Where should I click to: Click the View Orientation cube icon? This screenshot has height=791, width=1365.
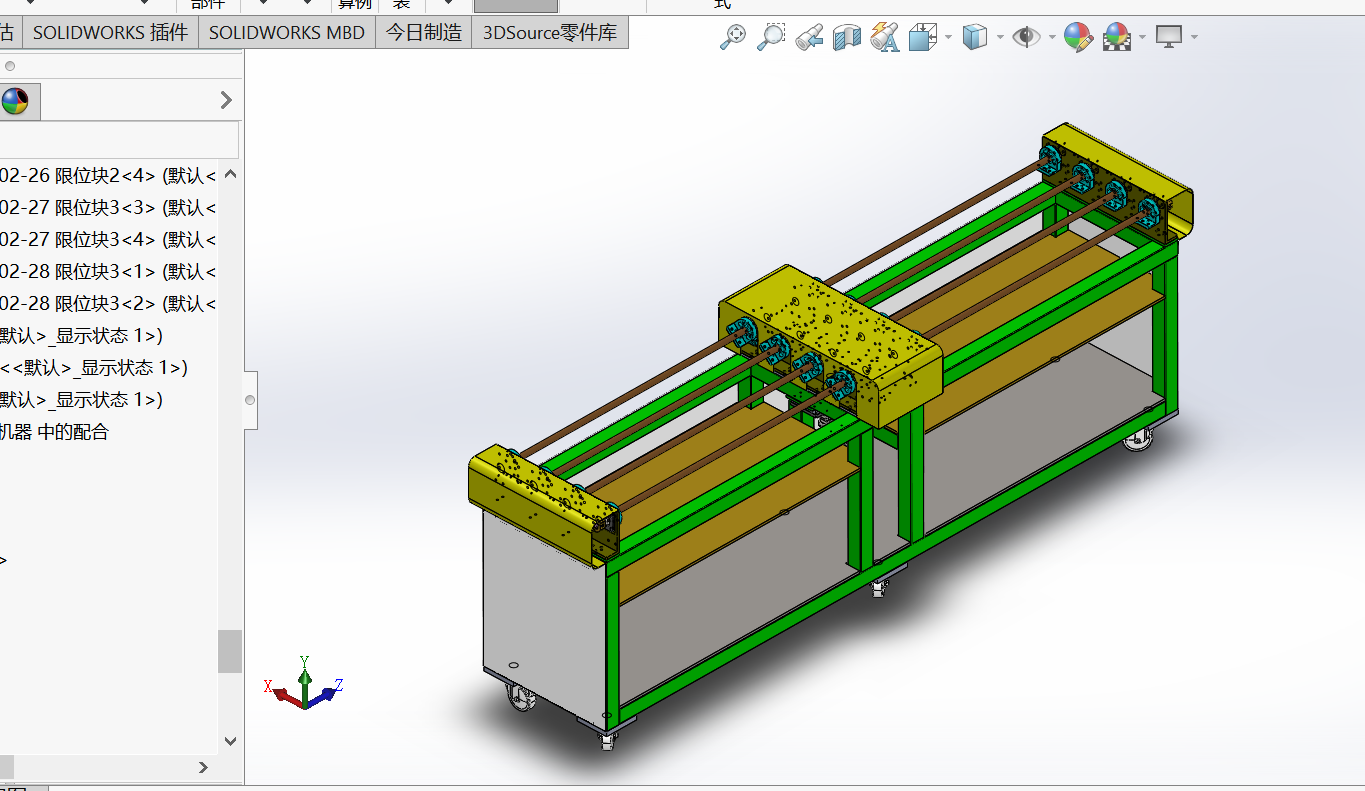tap(922, 37)
